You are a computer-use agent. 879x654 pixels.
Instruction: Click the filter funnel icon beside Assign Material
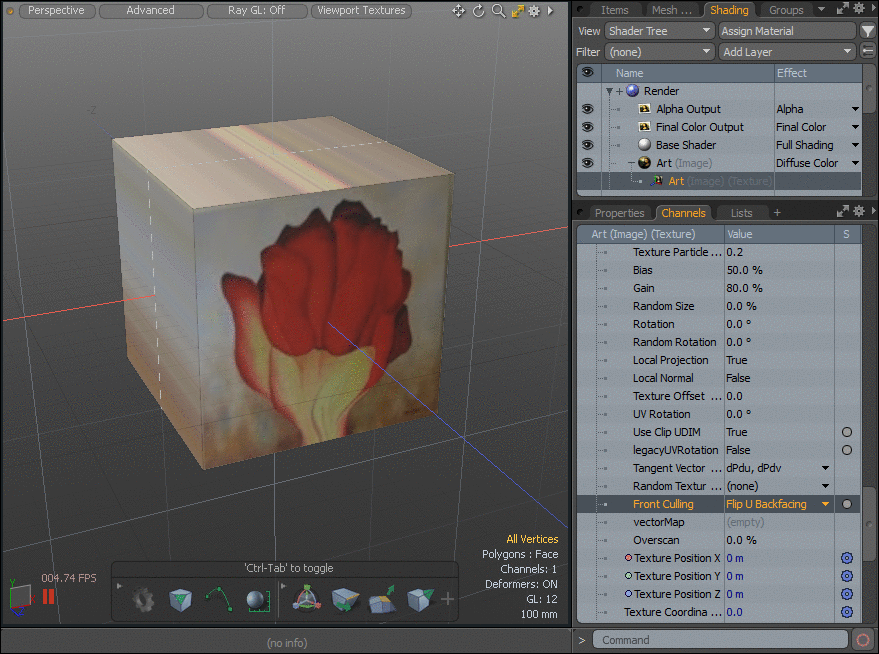tap(868, 31)
